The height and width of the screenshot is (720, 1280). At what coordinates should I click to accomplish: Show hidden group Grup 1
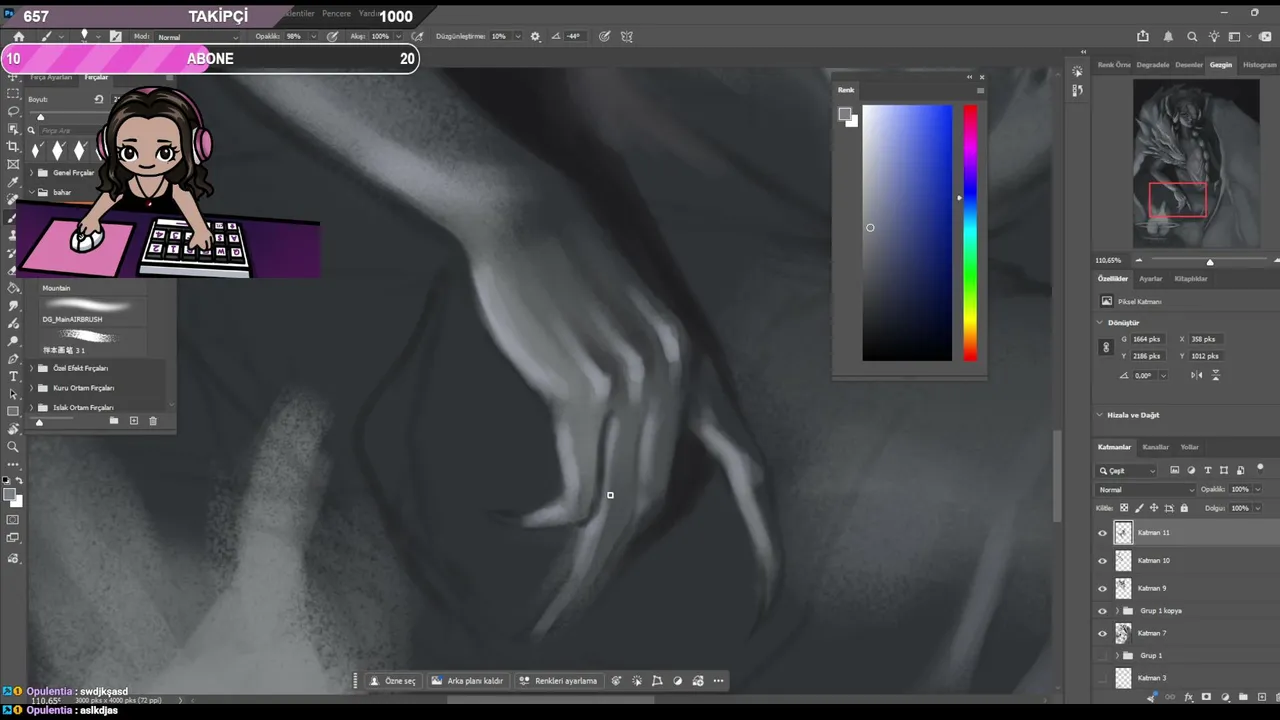pos(1103,656)
